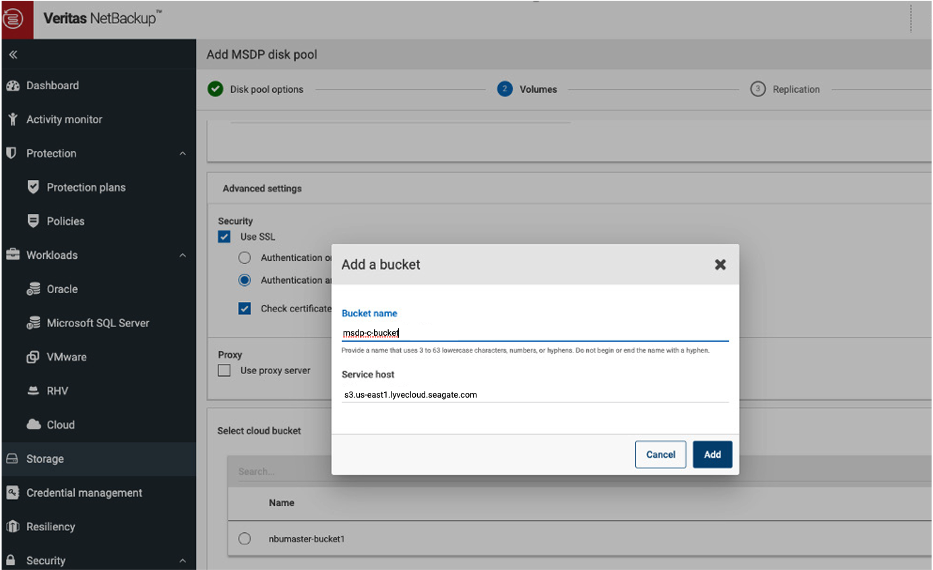Image resolution: width=933 pixels, height=570 pixels.
Task: Click the Protection shield icon
Action: click(11, 153)
